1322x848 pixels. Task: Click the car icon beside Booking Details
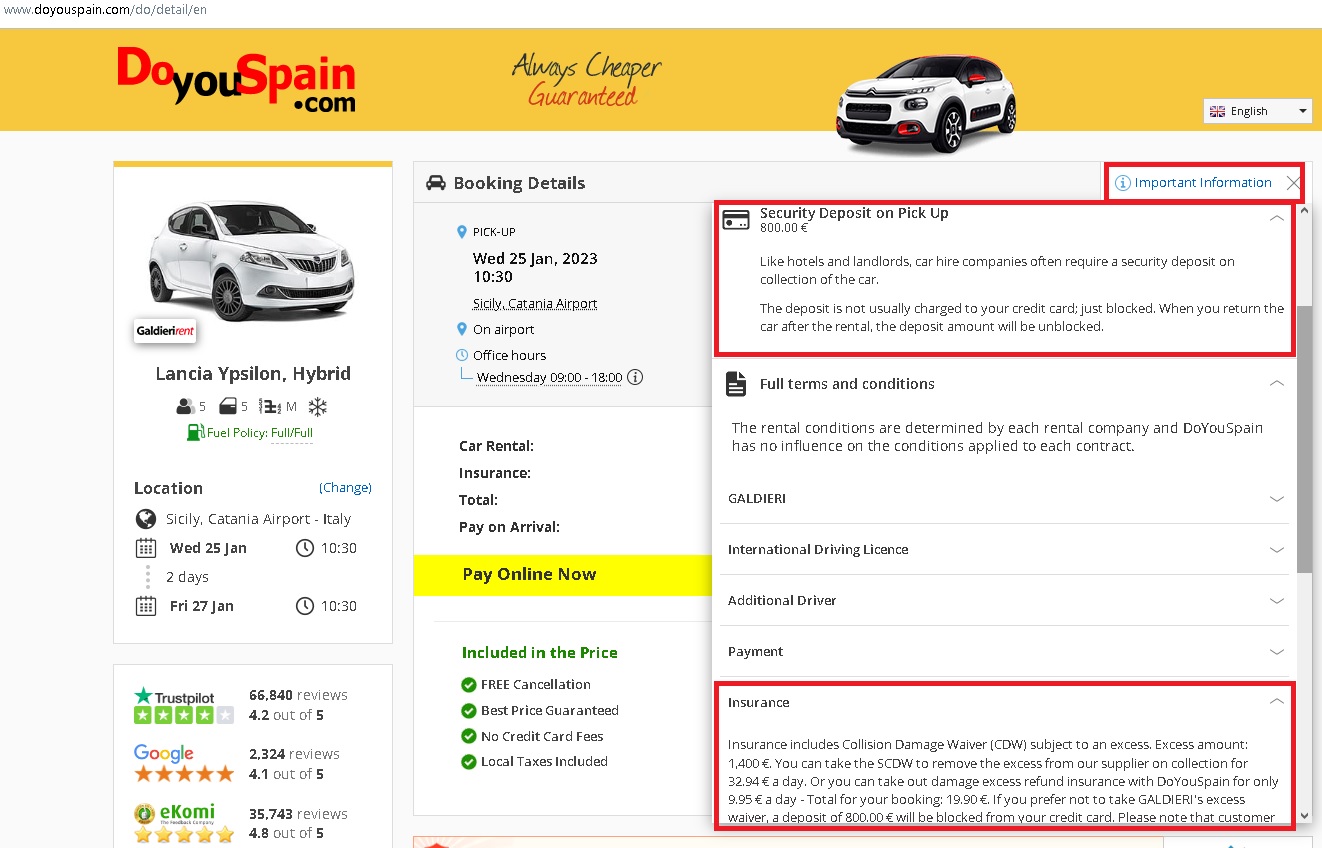435,183
